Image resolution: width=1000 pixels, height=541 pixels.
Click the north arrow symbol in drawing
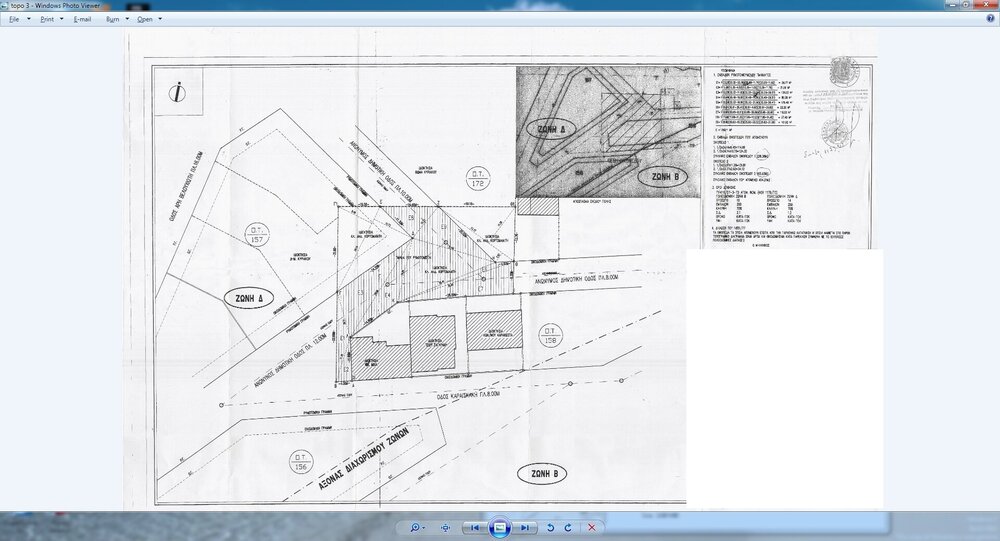176,92
